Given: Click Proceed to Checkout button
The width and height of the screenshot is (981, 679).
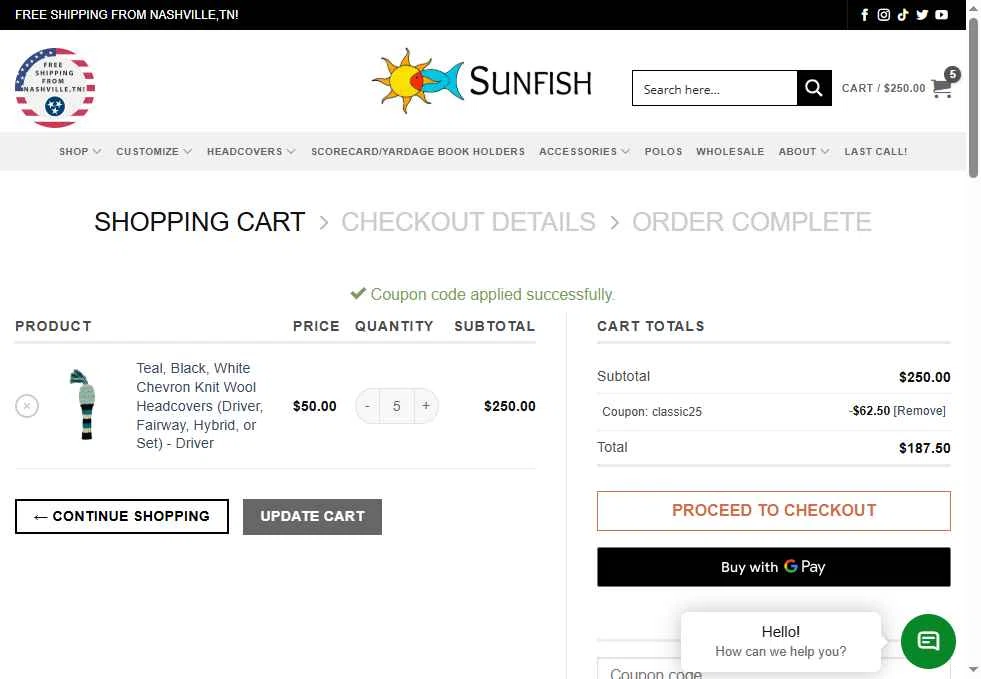Looking at the screenshot, I should click(773, 511).
